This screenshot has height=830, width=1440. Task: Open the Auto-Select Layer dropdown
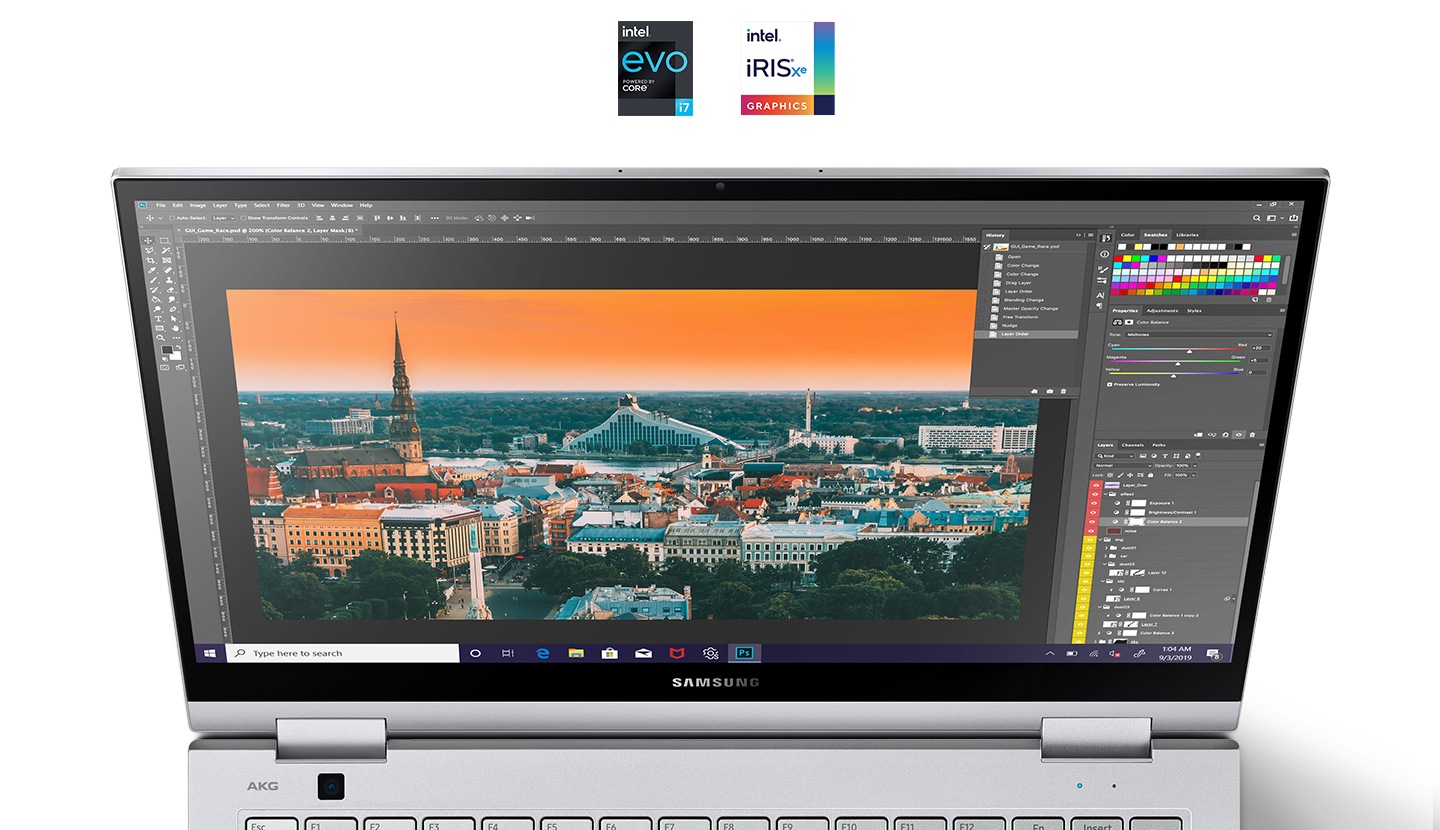(223, 218)
